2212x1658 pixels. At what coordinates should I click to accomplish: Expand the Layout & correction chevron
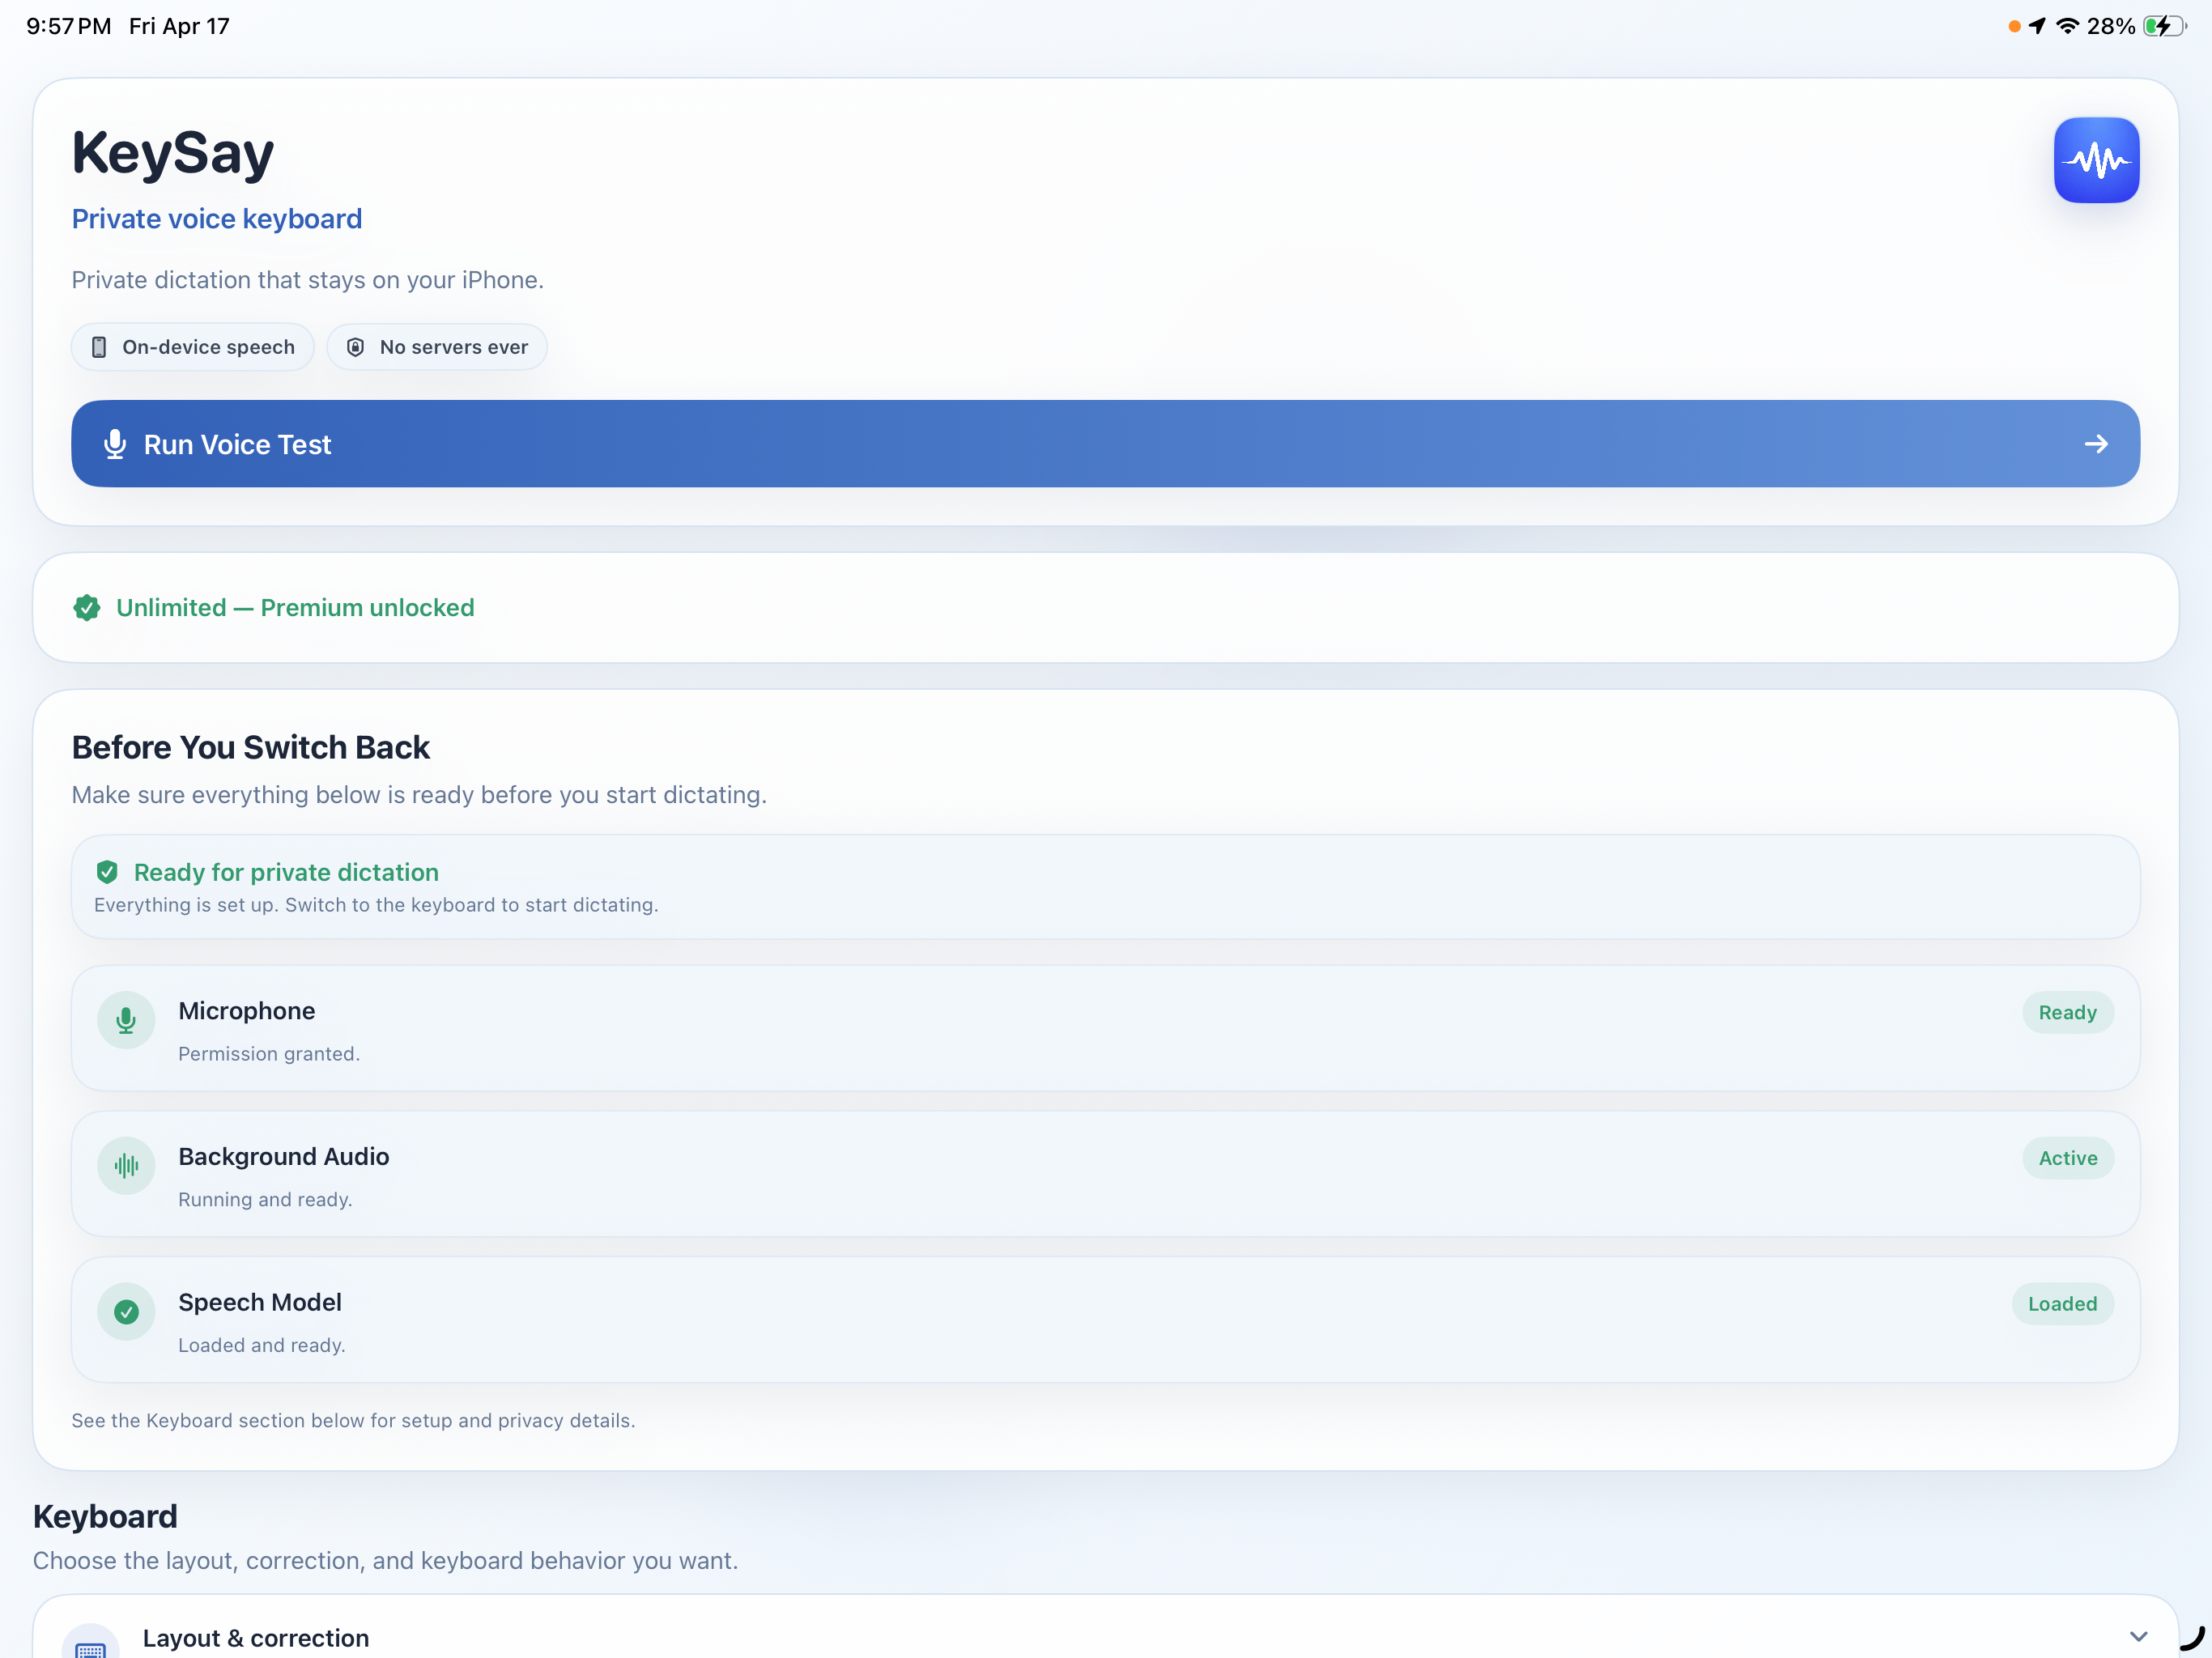click(x=2138, y=1637)
